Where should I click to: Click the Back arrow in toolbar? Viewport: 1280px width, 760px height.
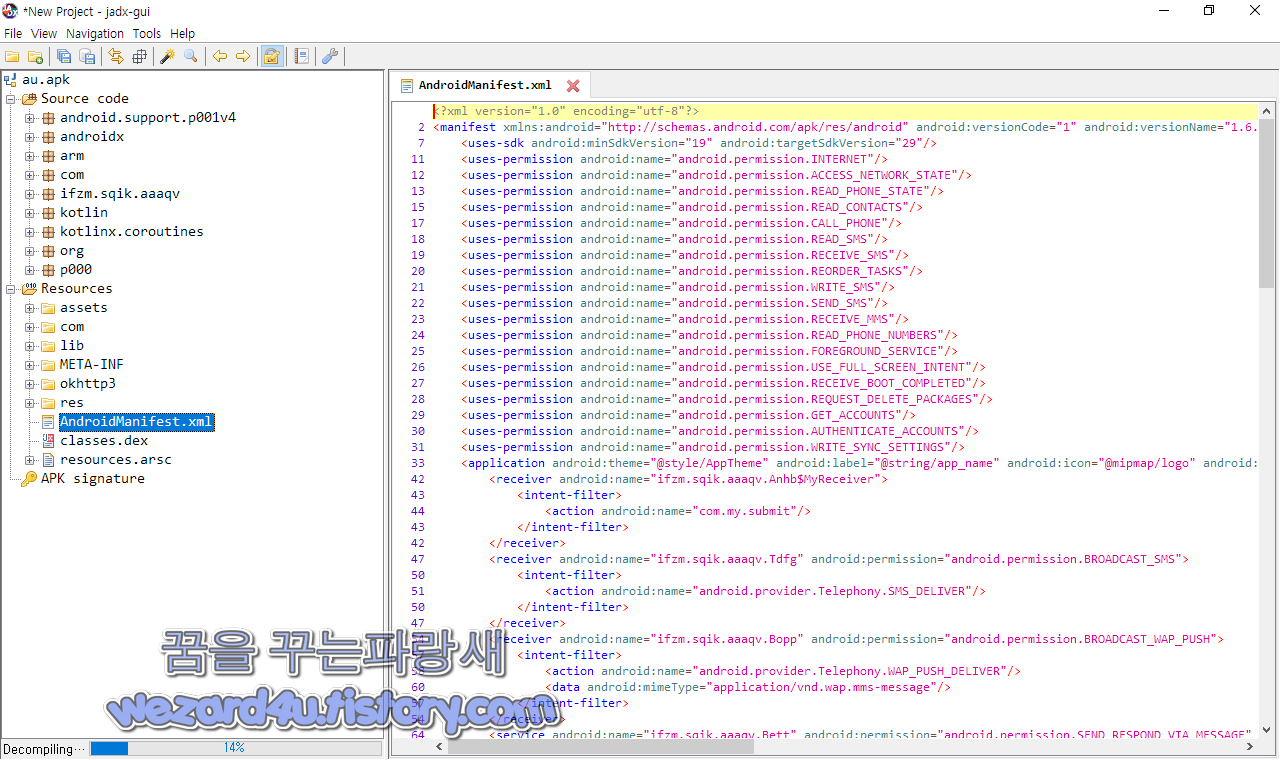click(219, 56)
